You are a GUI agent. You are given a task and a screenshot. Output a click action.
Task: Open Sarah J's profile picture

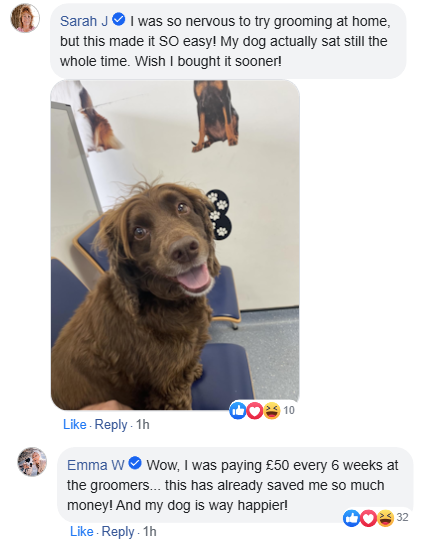click(x=25, y=18)
